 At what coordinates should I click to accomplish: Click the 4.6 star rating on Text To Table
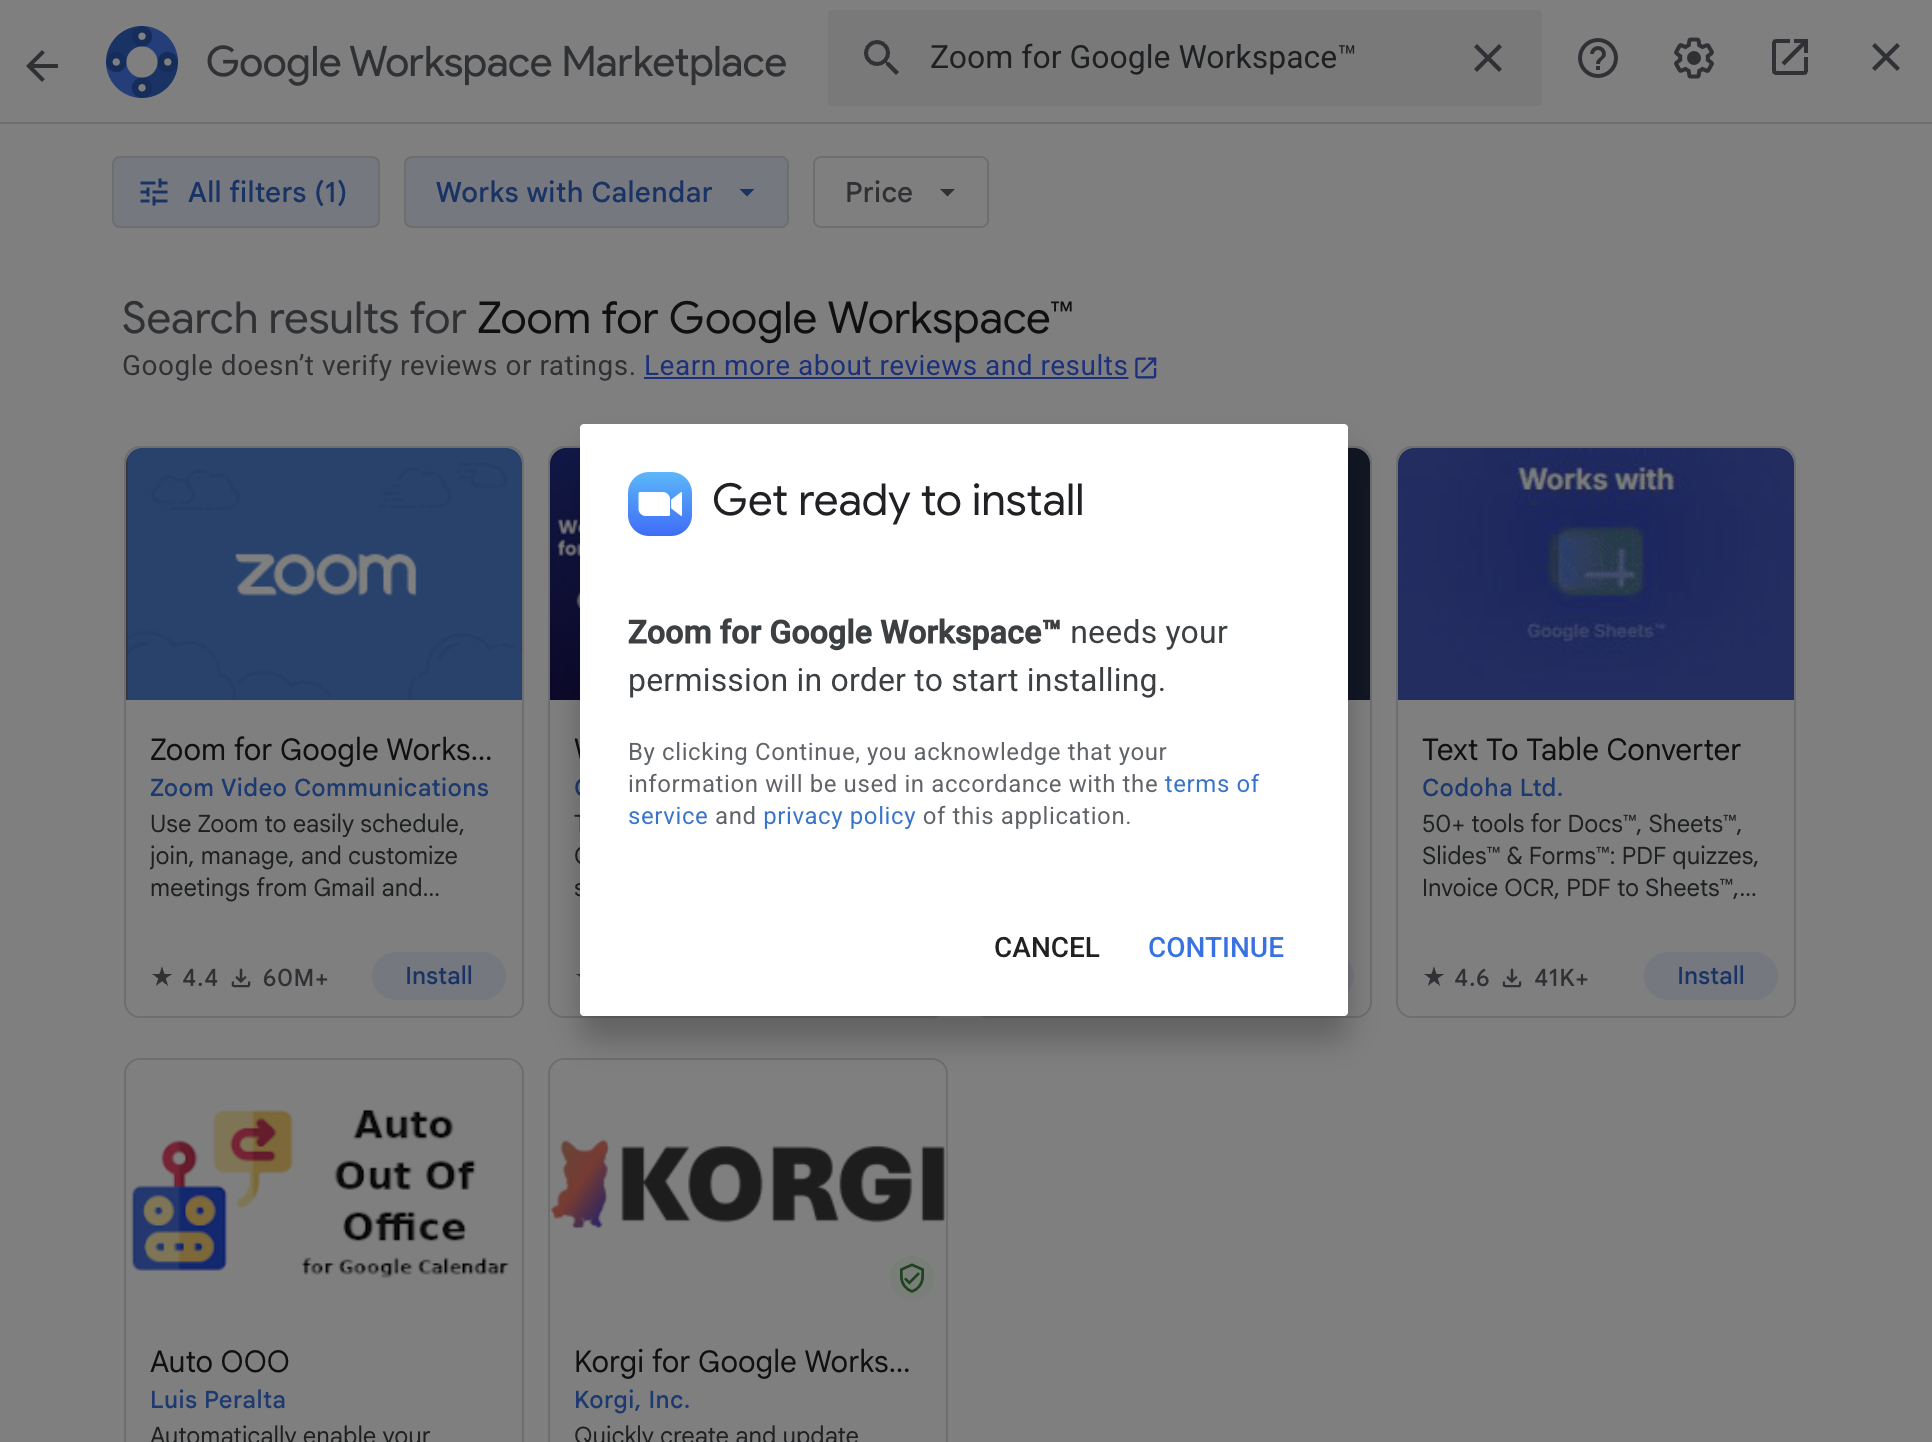pos(1457,977)
